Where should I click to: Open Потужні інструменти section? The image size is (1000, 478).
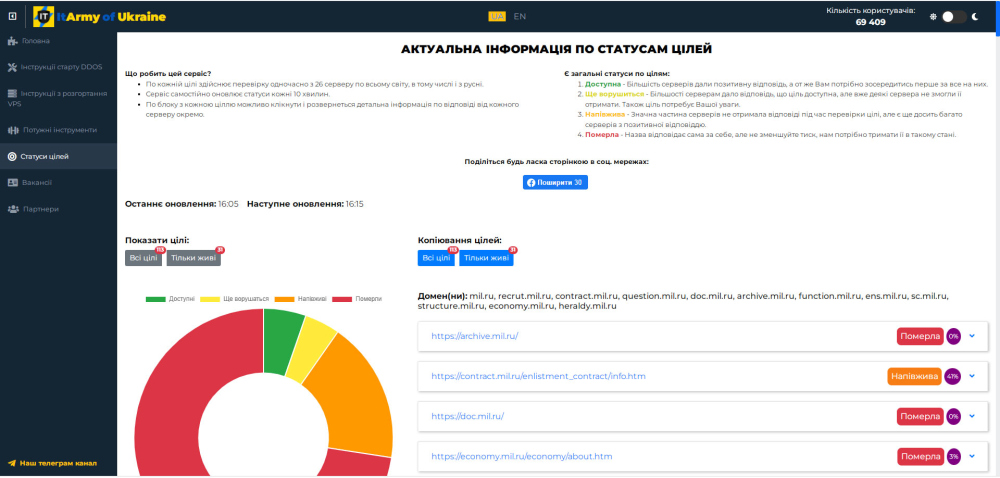click(58, 130)
